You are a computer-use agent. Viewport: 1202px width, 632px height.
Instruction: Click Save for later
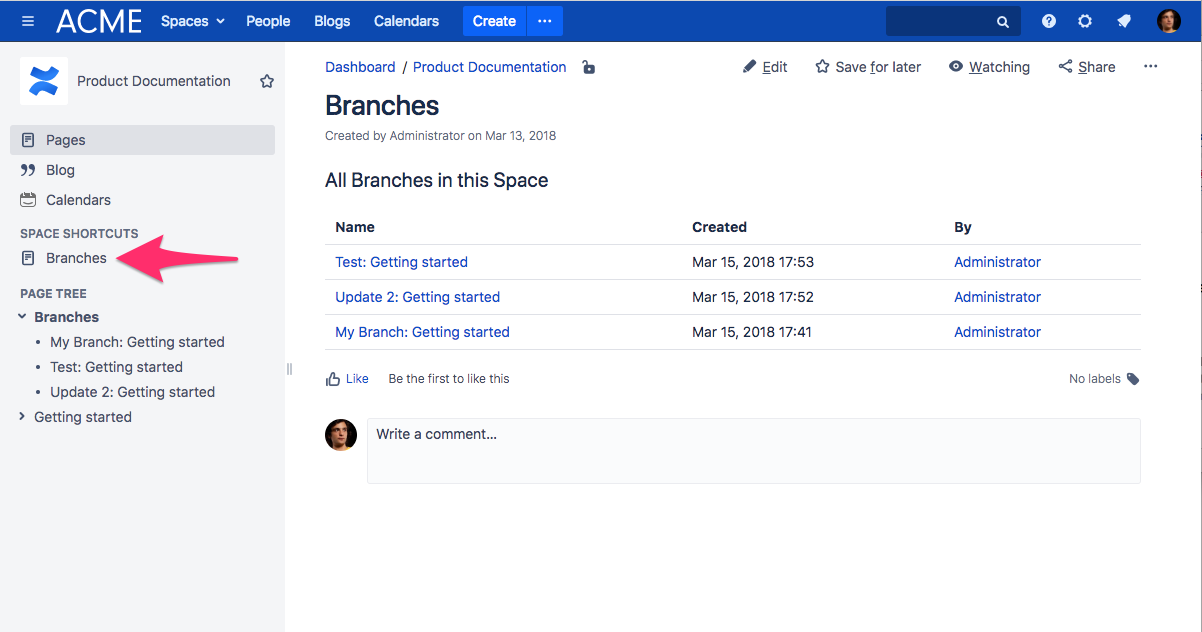tap(868, 67)
